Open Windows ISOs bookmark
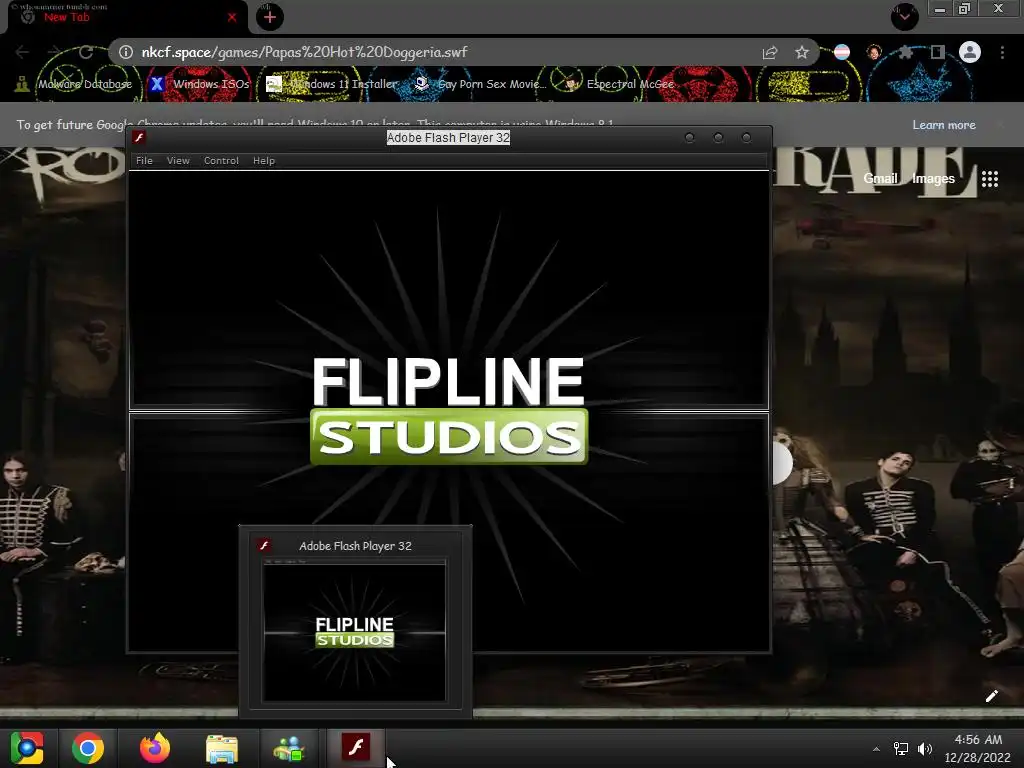 click(199, 84)
